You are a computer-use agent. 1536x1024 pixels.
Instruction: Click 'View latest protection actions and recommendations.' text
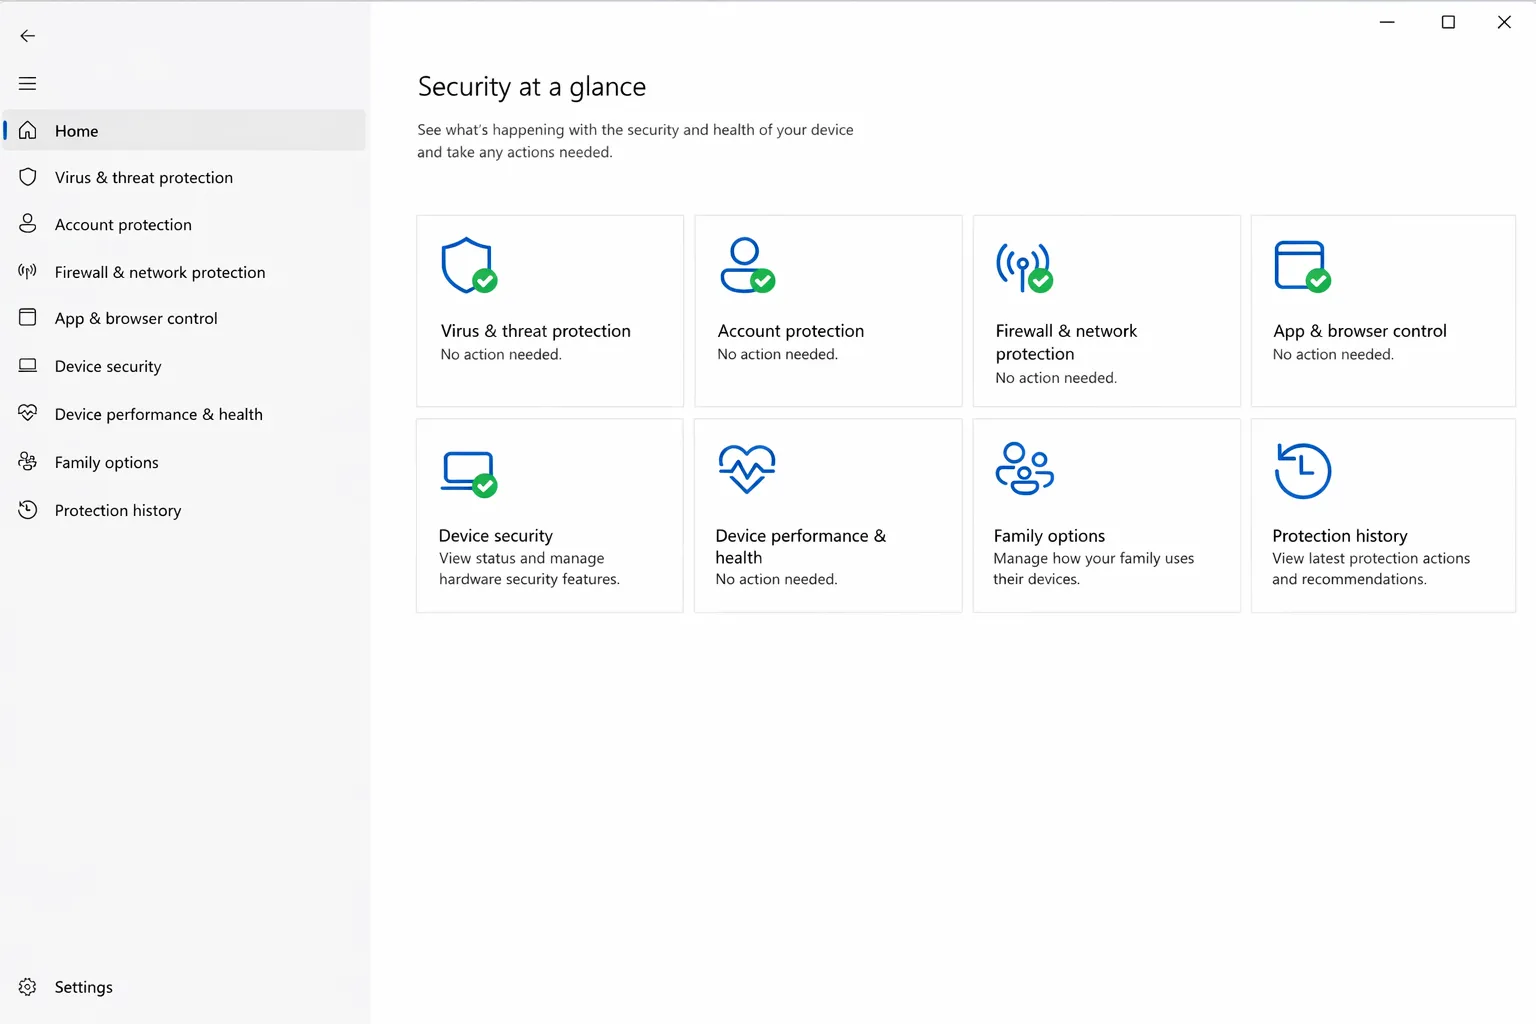[x=1371, y=569]
